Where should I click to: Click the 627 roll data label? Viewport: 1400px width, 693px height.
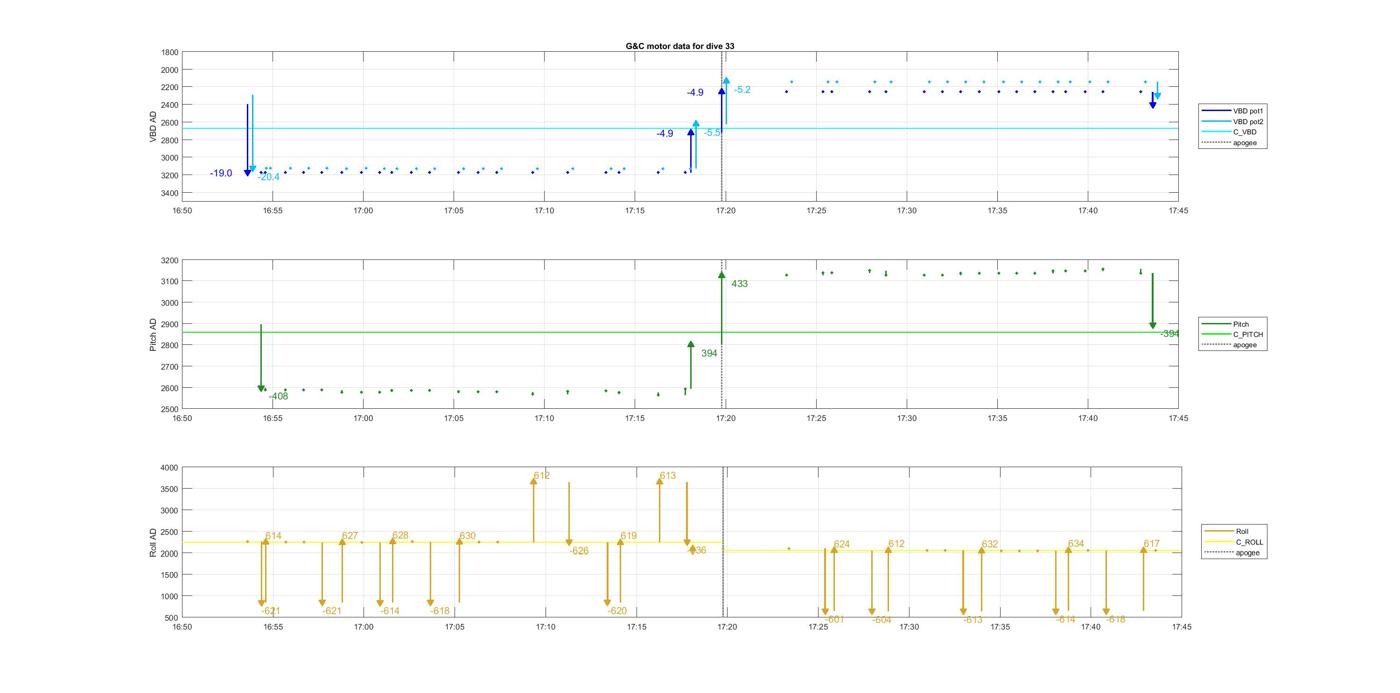[x=350, y=536]
